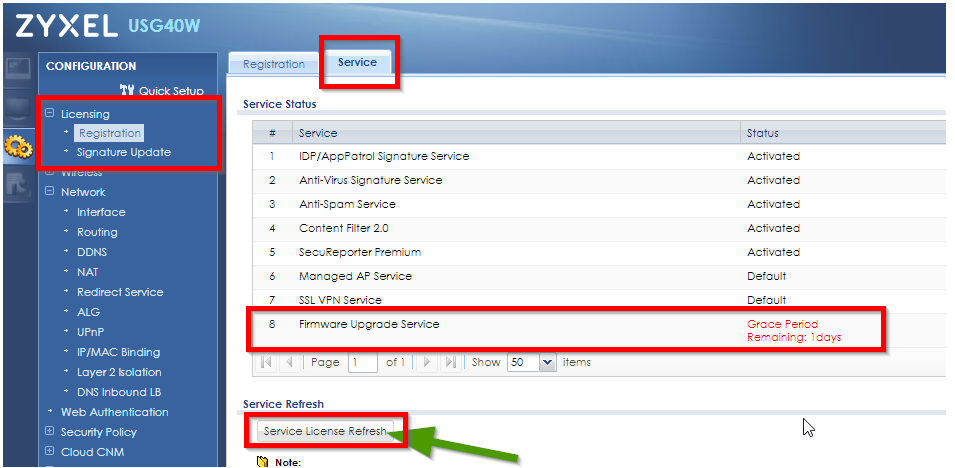Open the DDNS network settings
Screen dimensions: 955x468
click(92, 252)
